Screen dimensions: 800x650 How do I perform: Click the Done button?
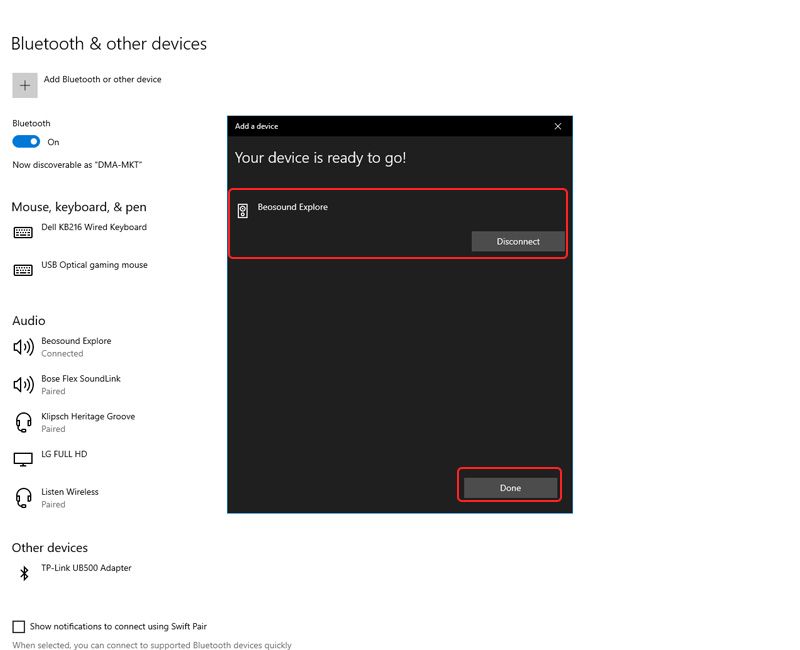[510, 488]
